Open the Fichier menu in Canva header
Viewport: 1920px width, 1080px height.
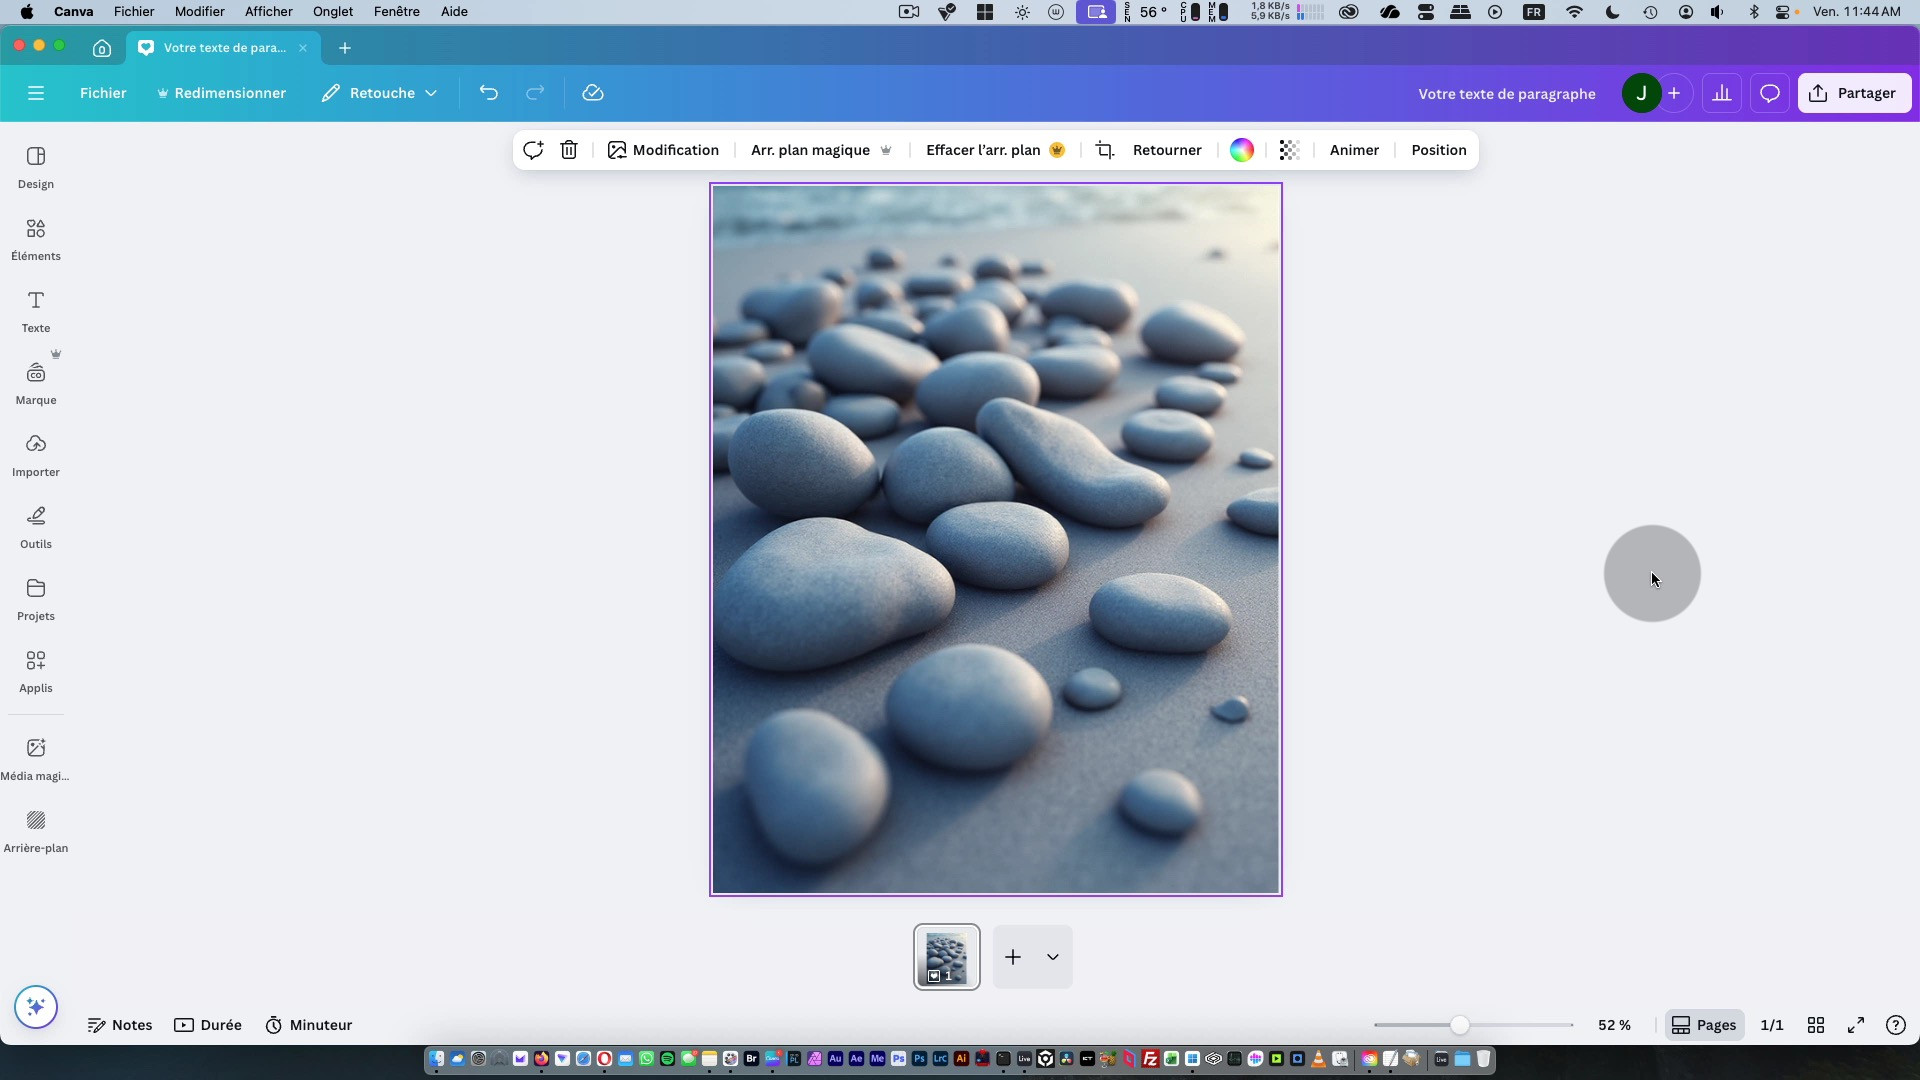tap(103, 93)
